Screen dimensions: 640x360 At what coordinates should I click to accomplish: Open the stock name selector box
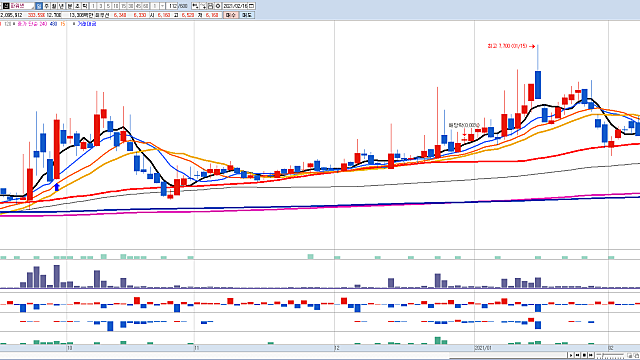tap(22, 6)
